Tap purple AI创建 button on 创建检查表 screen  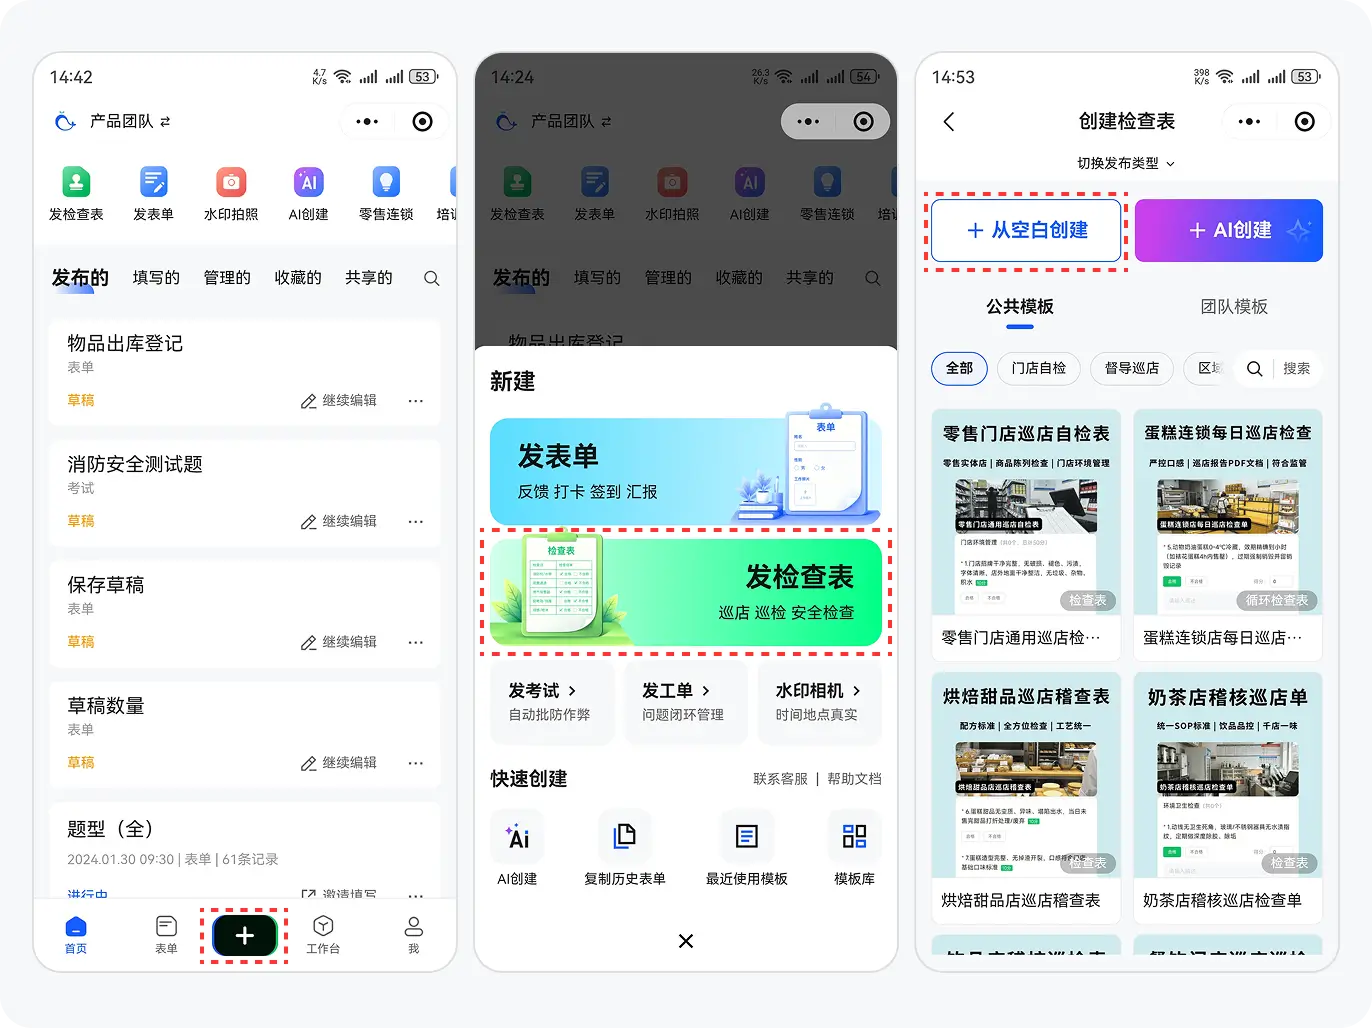click(1229, 230)
